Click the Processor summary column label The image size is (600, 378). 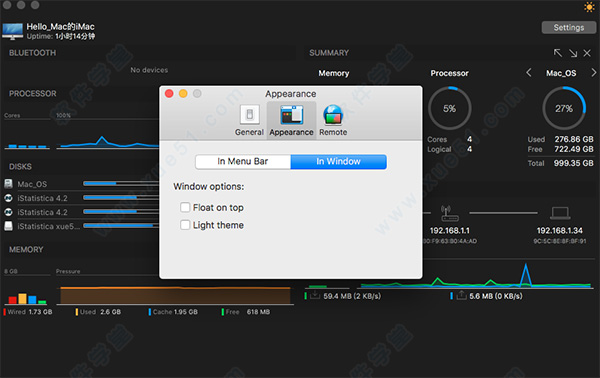449,73
